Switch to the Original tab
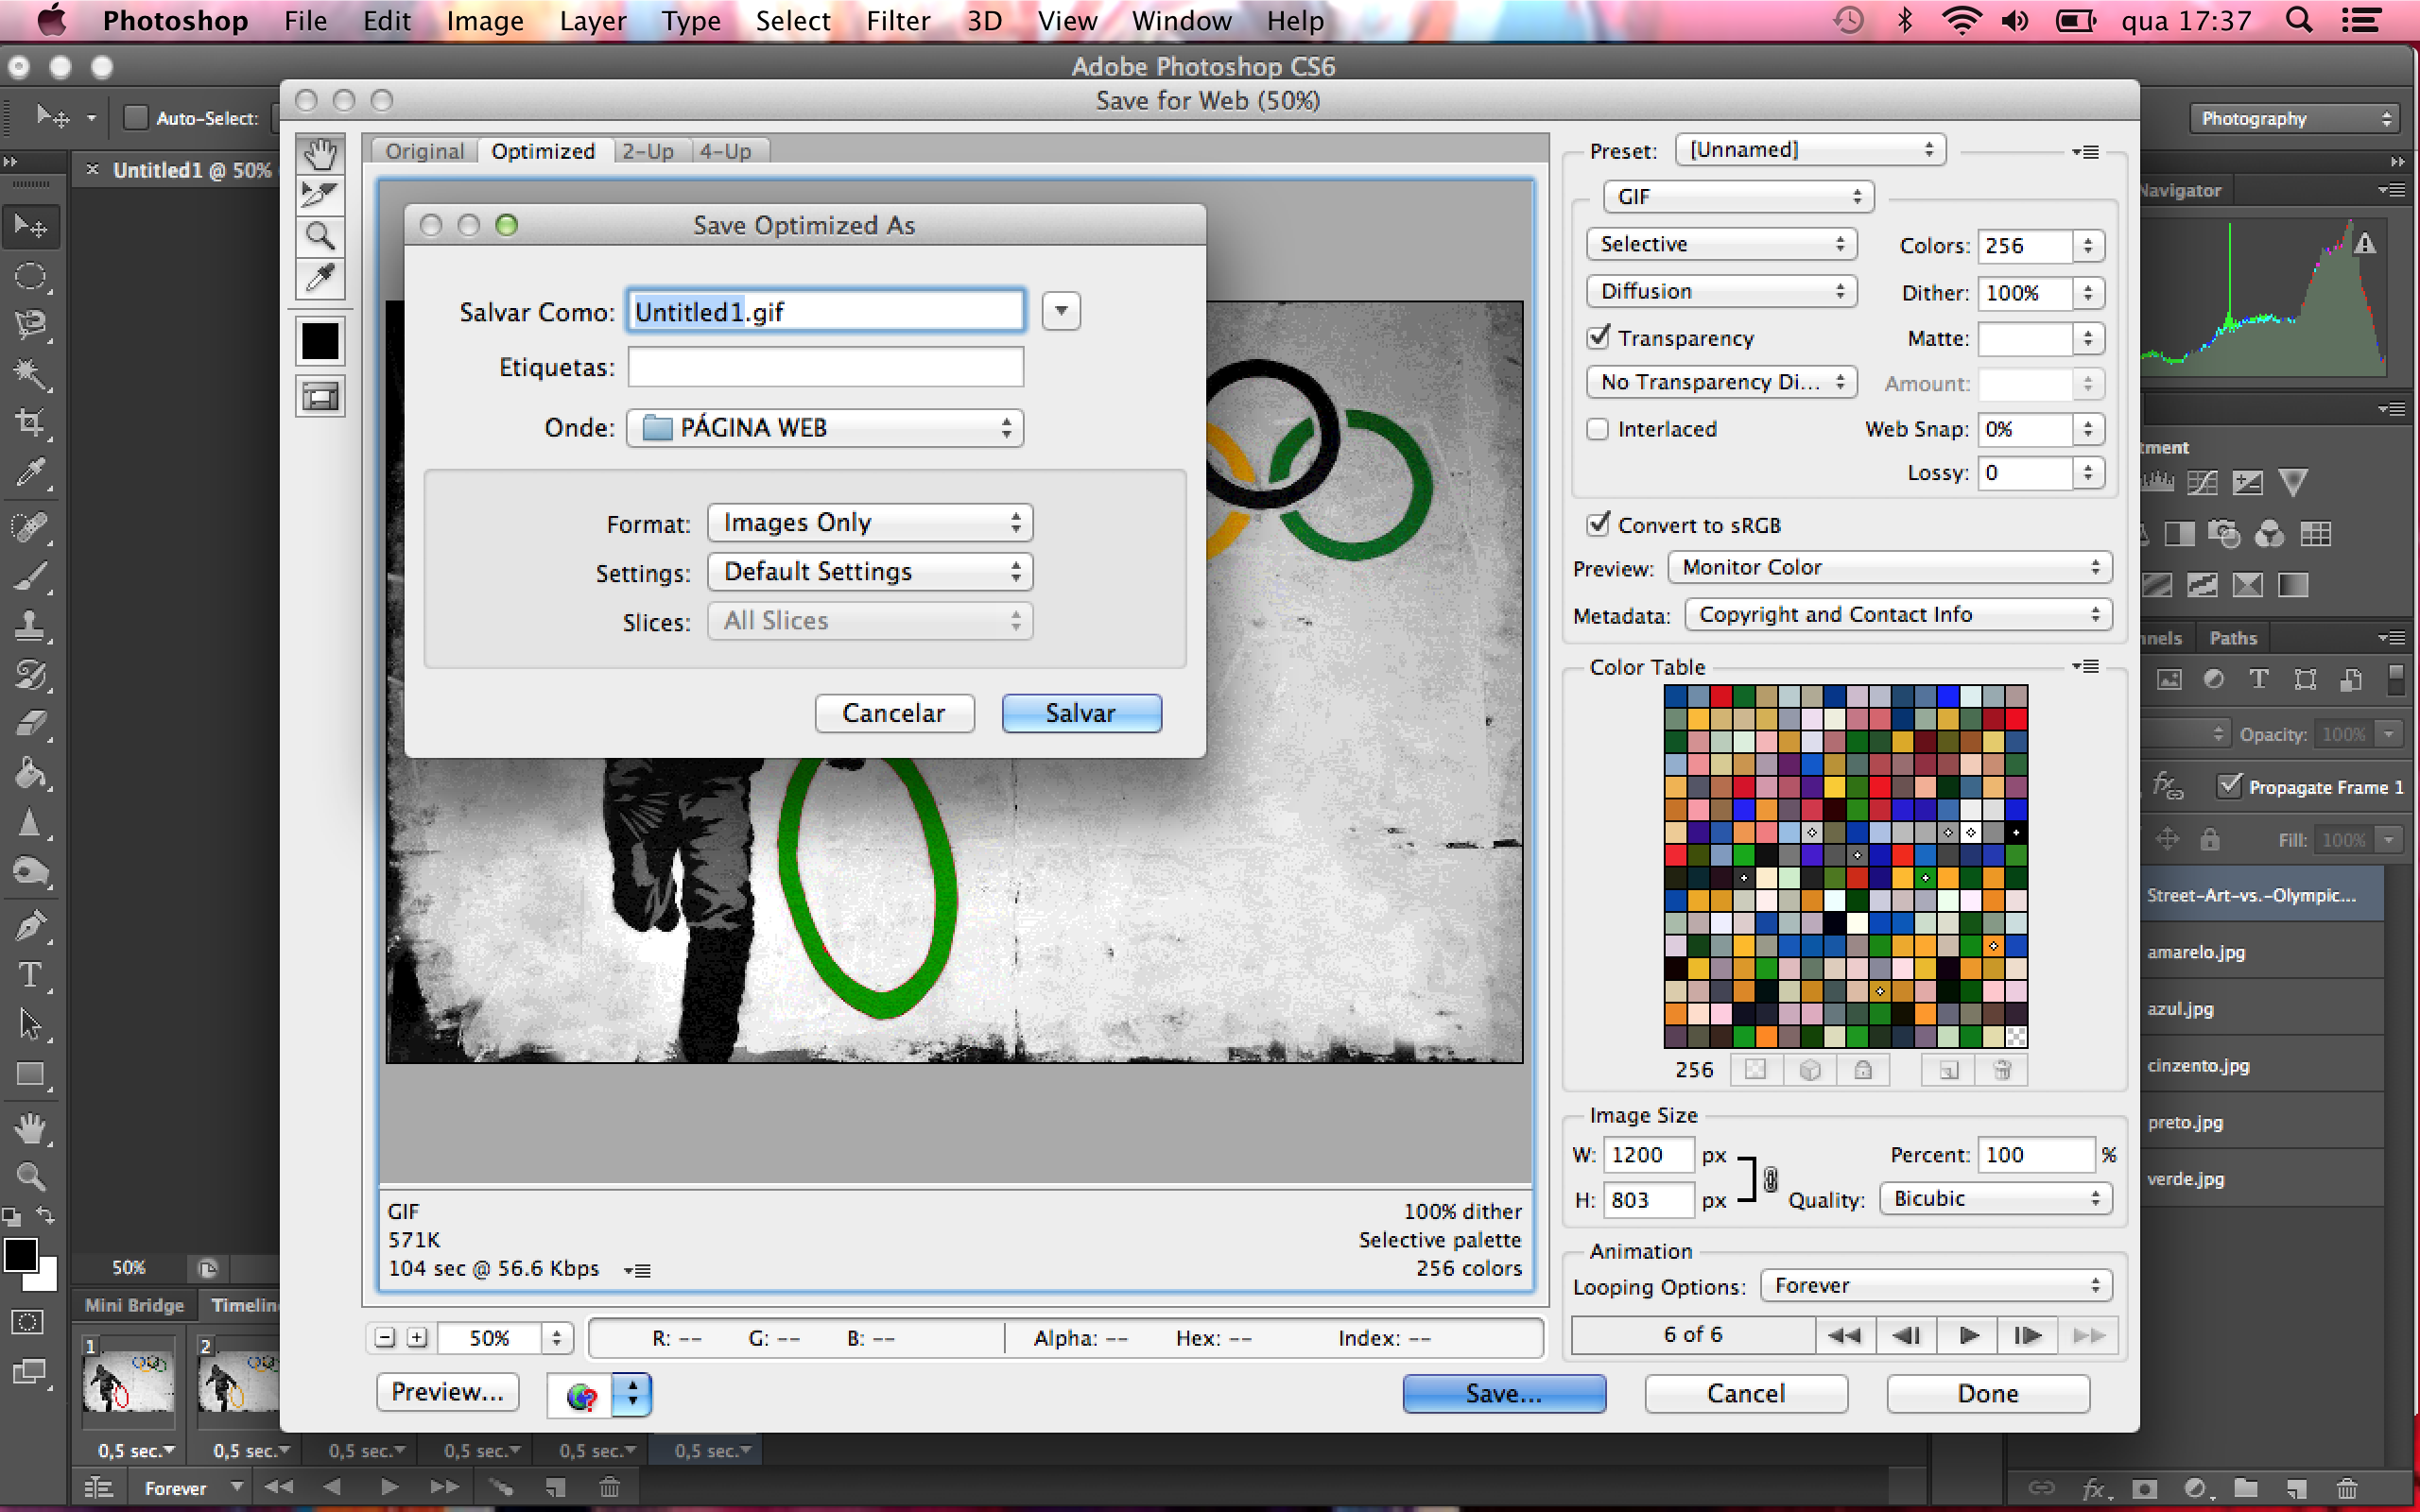The width and height of the screenshot is (2420, 1512). click(425, 151)
